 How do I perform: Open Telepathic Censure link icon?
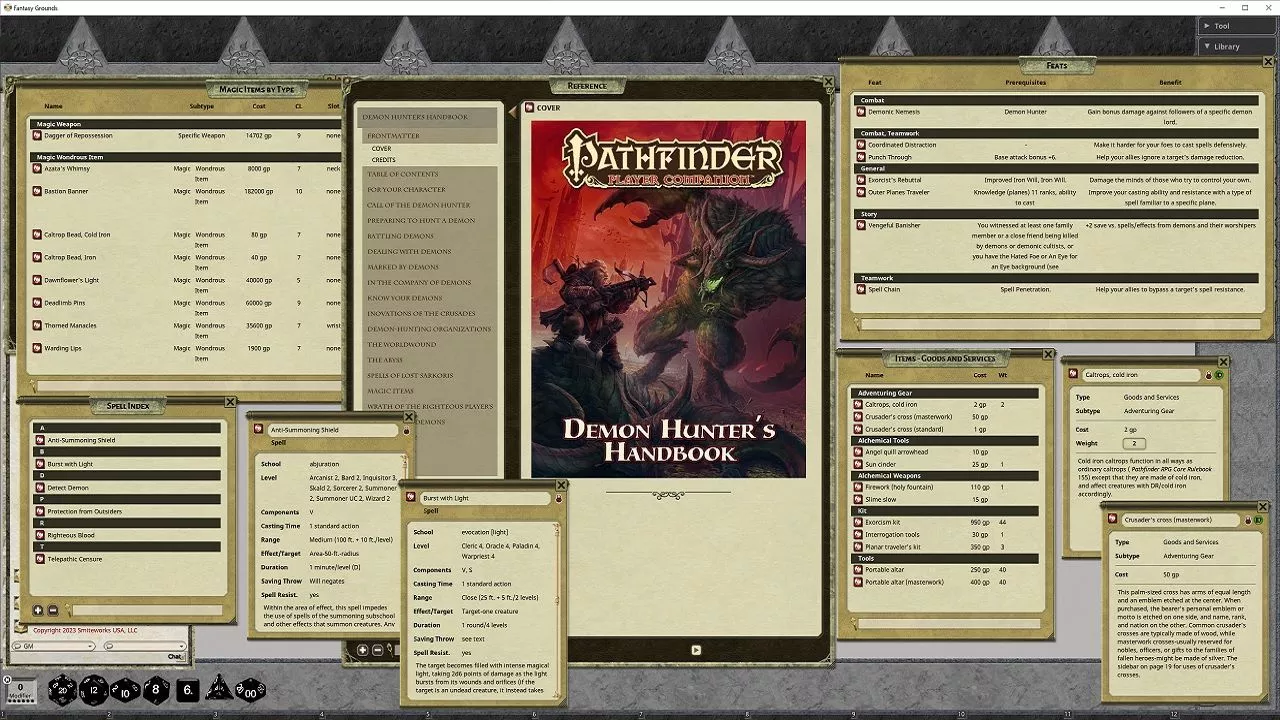coord(40,559)
